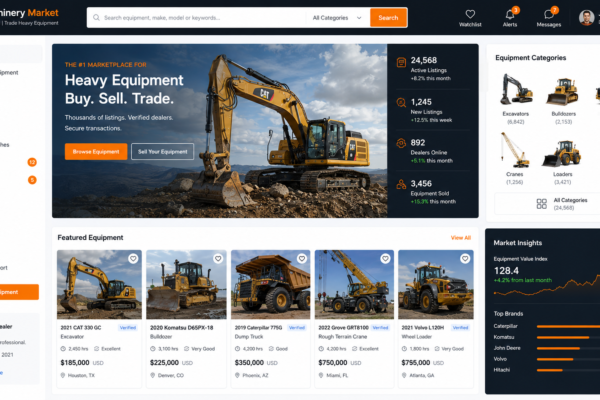This screenshot has width=600, height=400.
Task: Open the Volvo L120H wheel loader photo
Action: [436, 284]
